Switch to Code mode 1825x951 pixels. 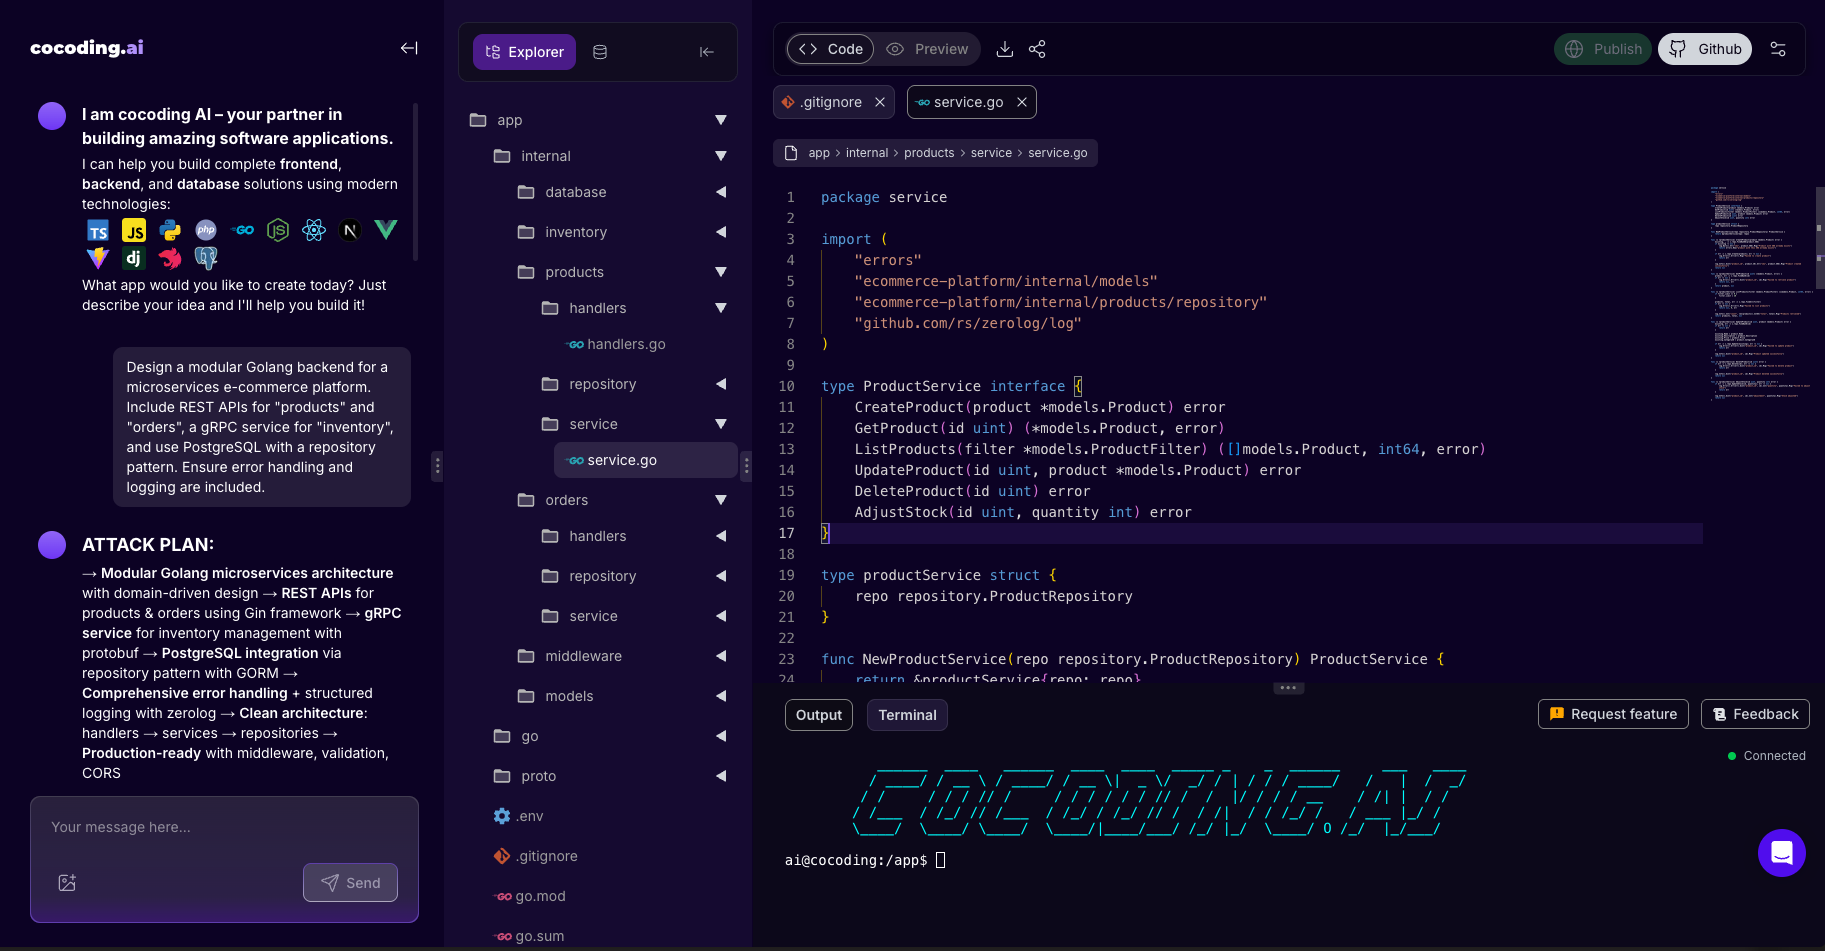tap(829, 48)
